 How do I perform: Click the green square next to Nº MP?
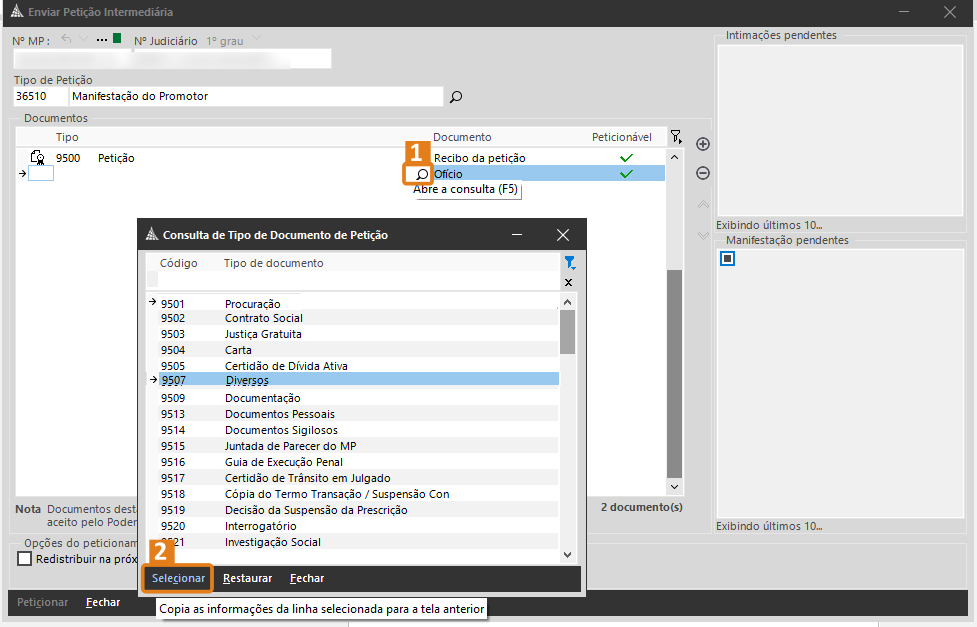tap(117, 40)
